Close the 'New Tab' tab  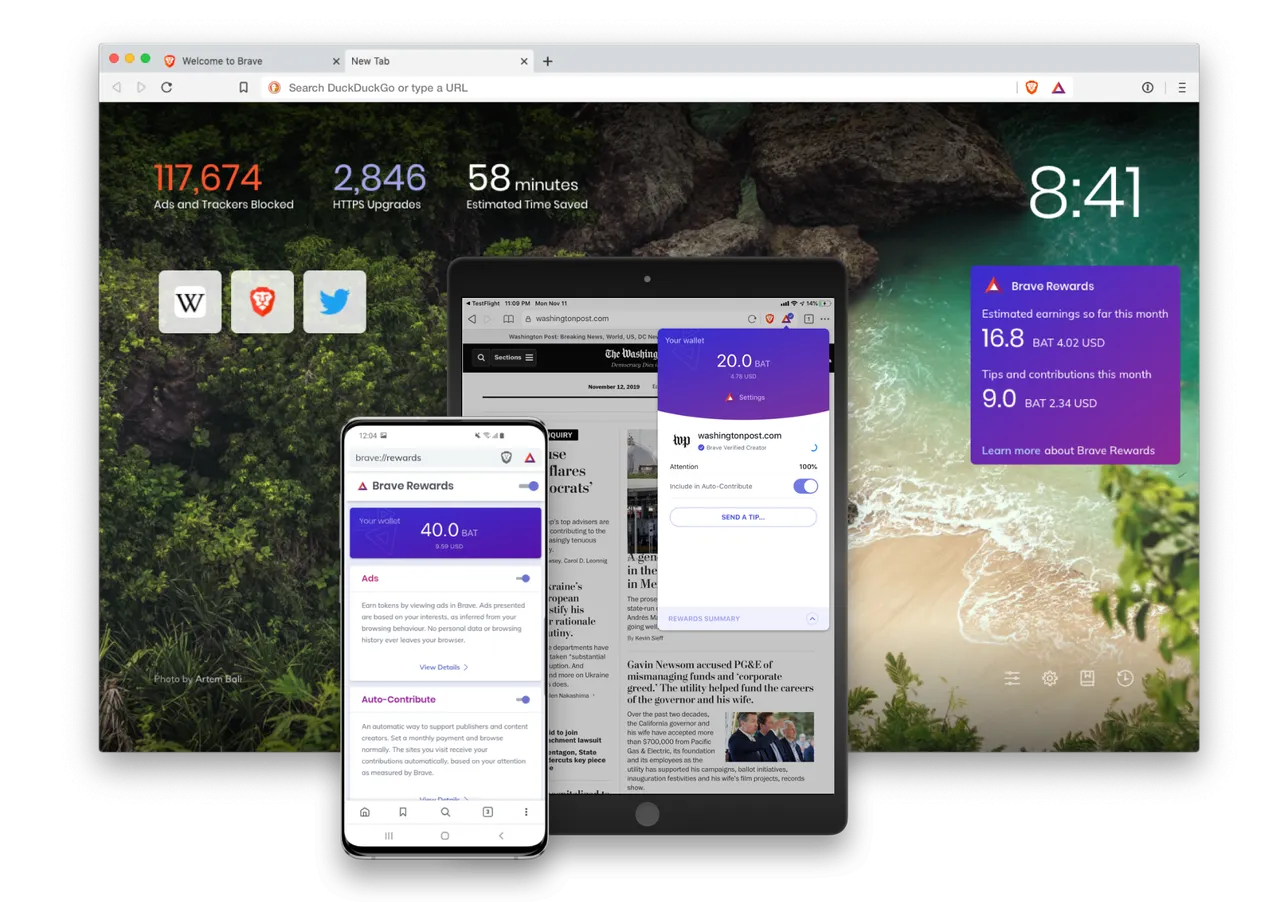[x=524, y=61]
